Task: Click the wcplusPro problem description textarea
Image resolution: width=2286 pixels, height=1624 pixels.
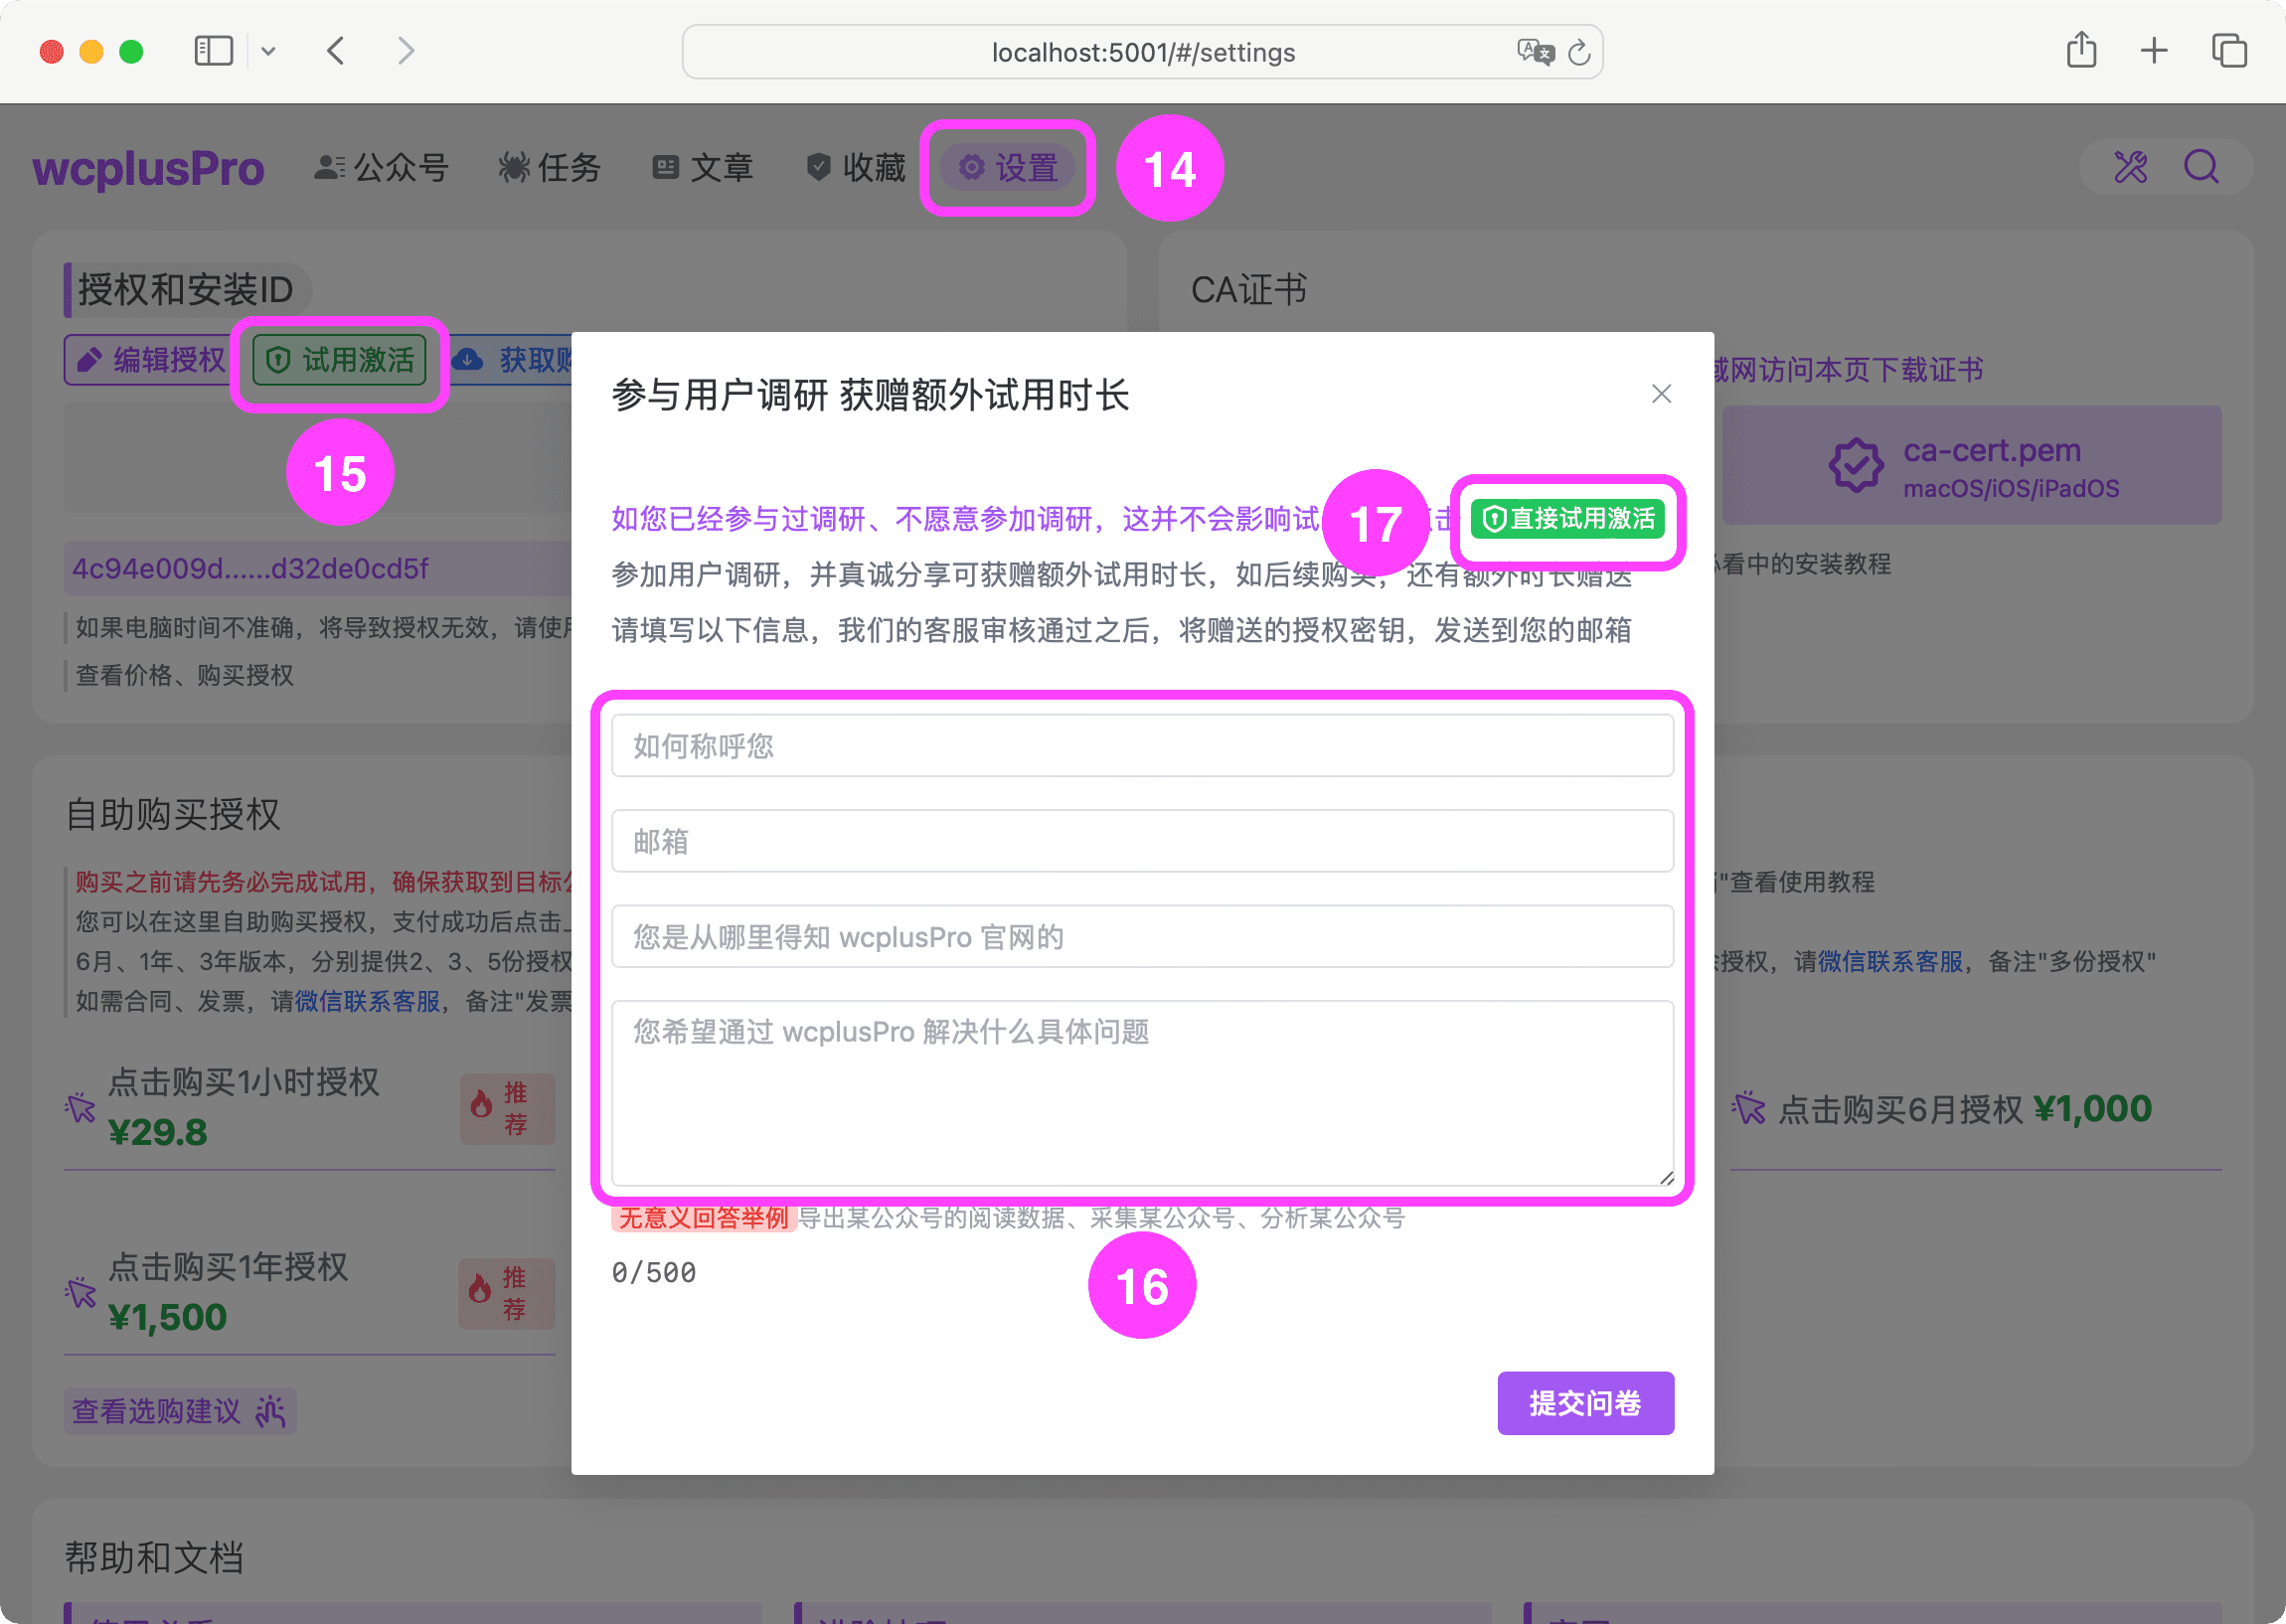Action: point(1142,1093)
